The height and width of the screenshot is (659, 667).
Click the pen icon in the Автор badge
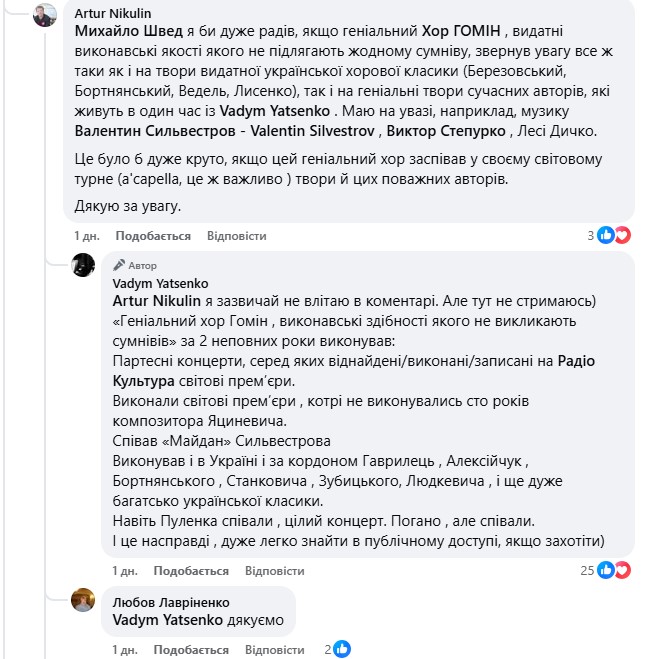tap(120, 266)
